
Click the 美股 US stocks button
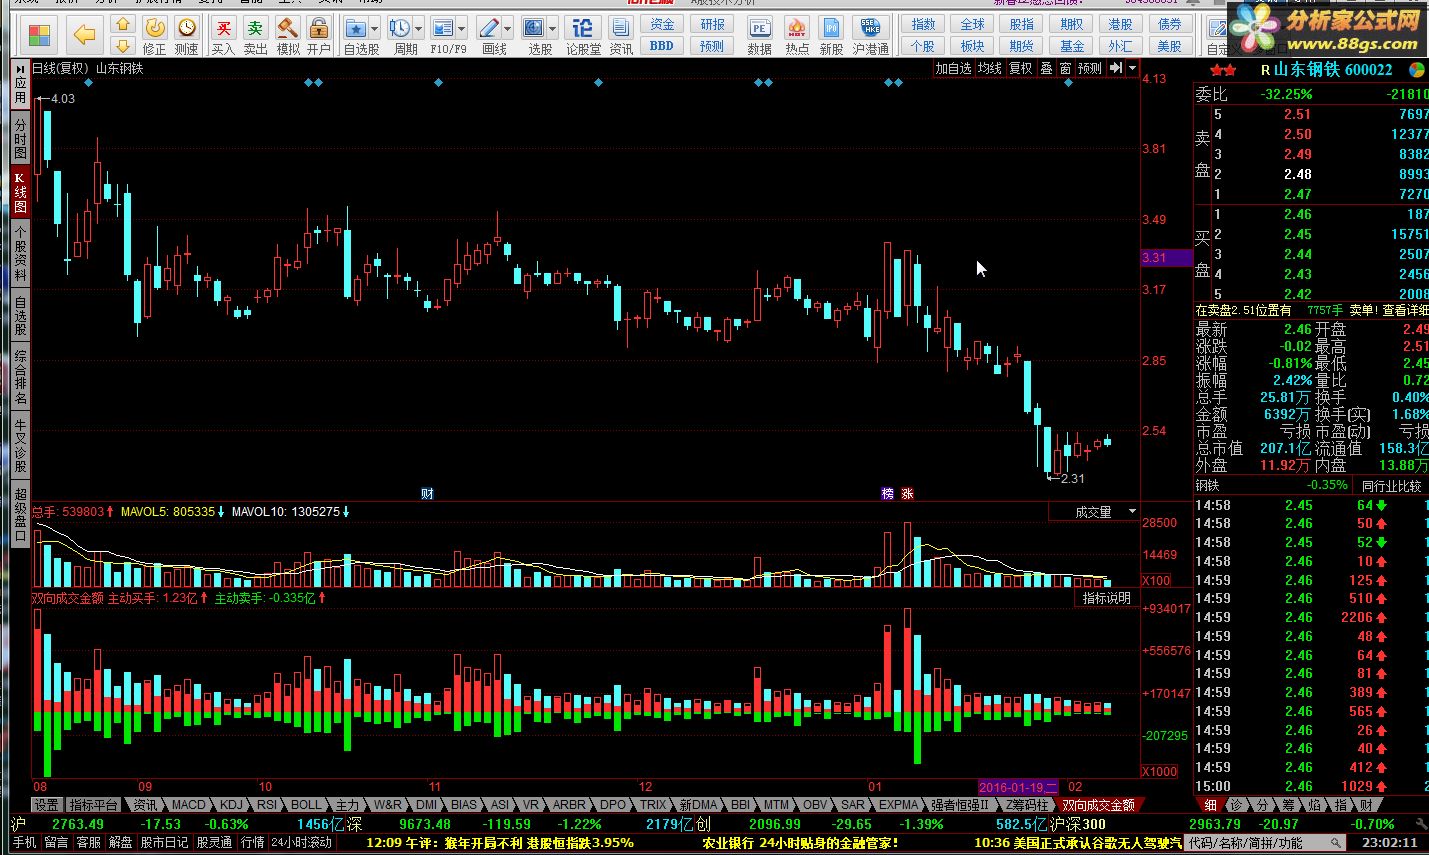1169,46
